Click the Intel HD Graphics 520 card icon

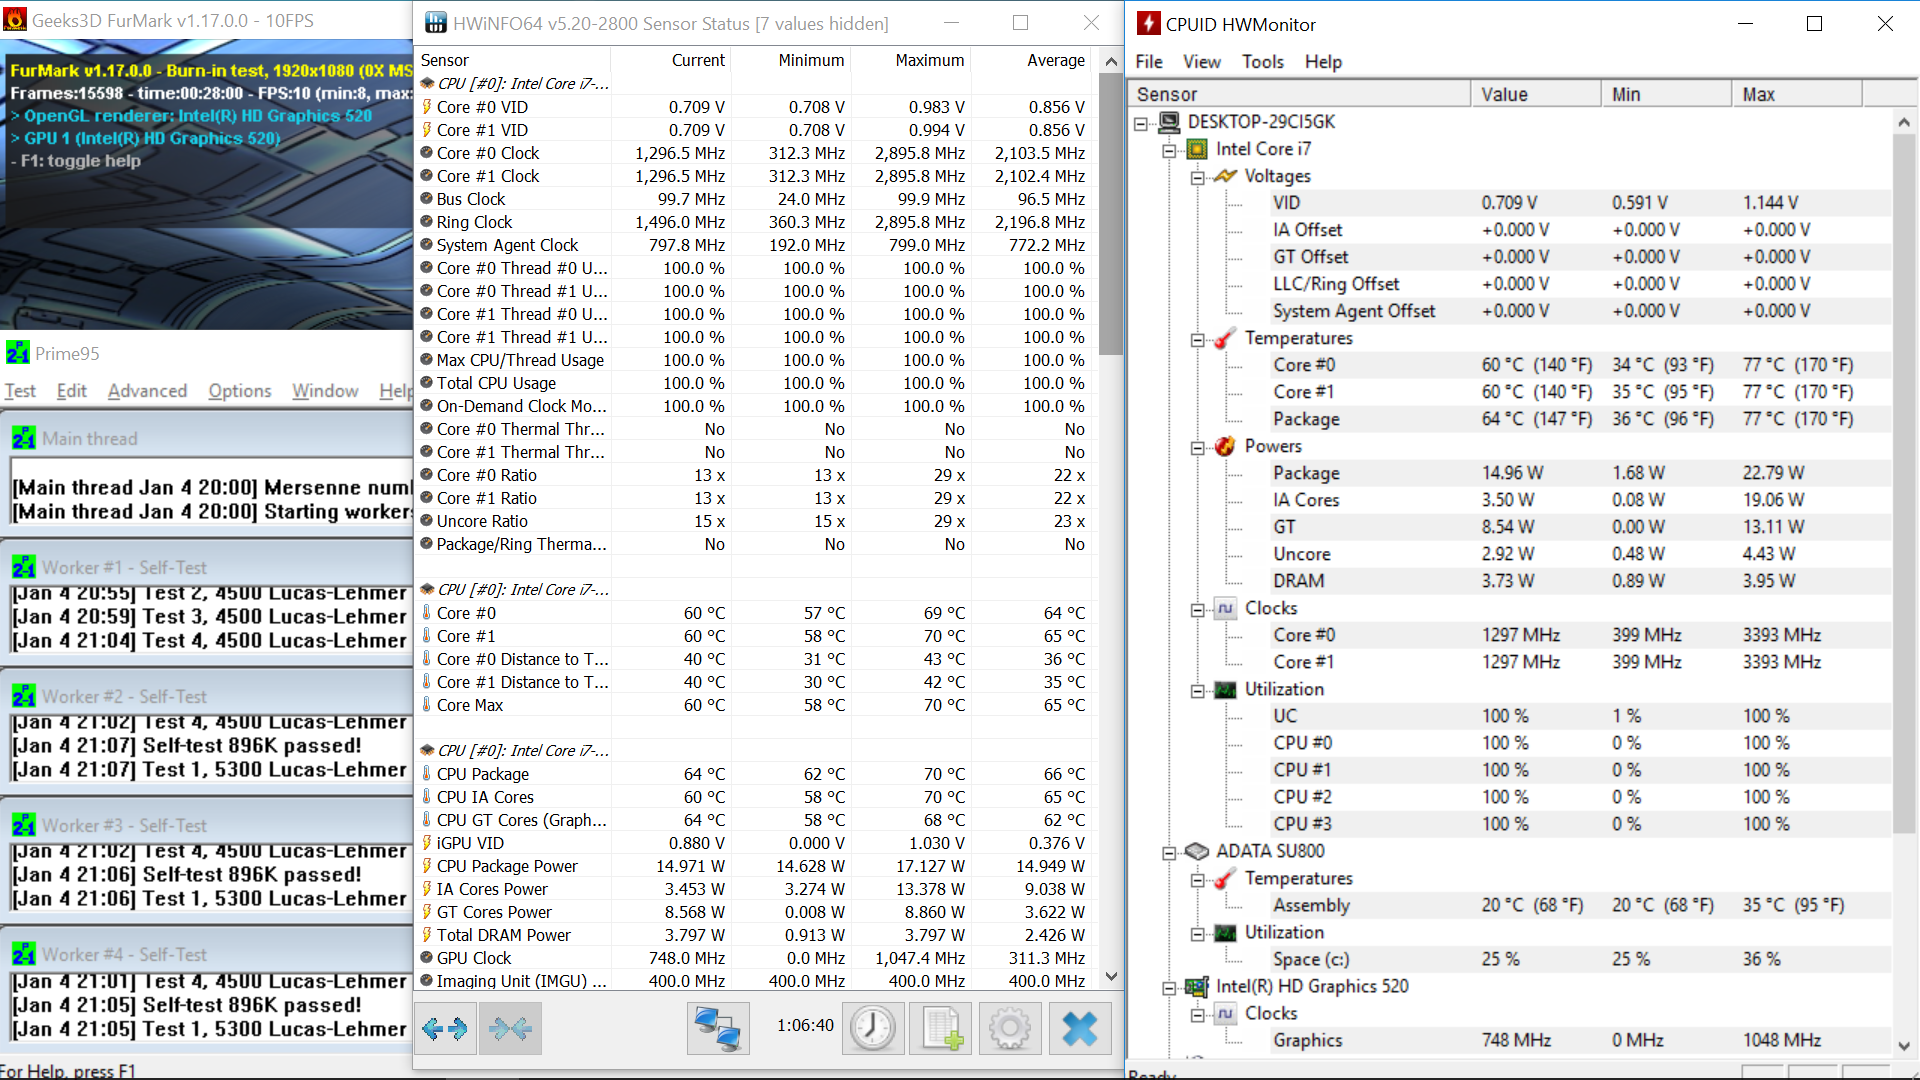click(x=1197, y=986)
